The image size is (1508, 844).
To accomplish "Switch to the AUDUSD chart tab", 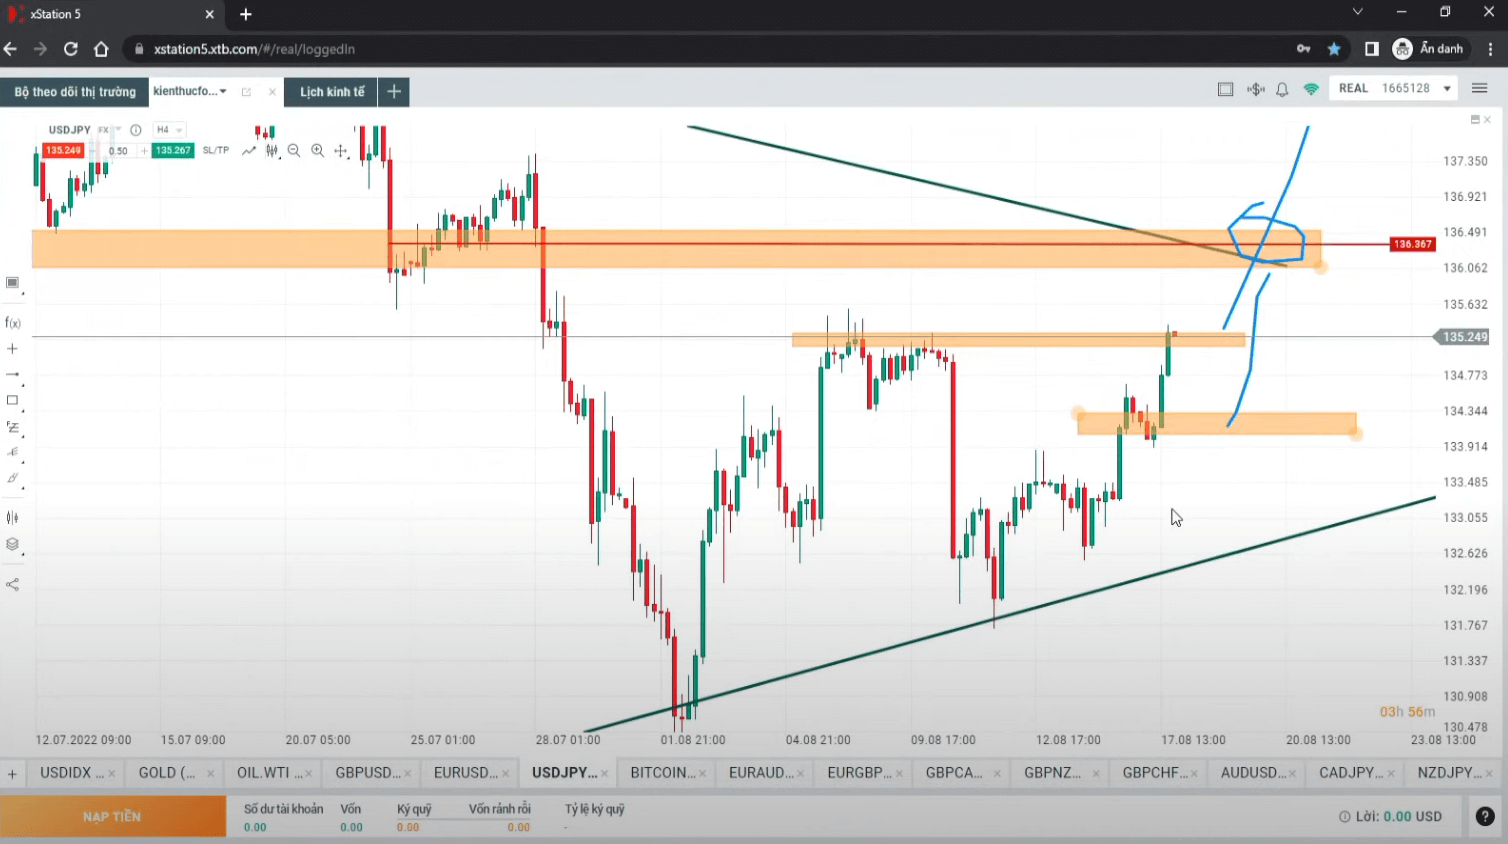I will pos(1253,772).
